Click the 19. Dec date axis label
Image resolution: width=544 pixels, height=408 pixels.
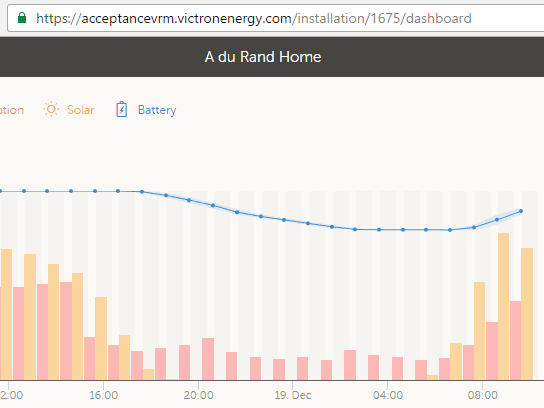coord(293,395)
